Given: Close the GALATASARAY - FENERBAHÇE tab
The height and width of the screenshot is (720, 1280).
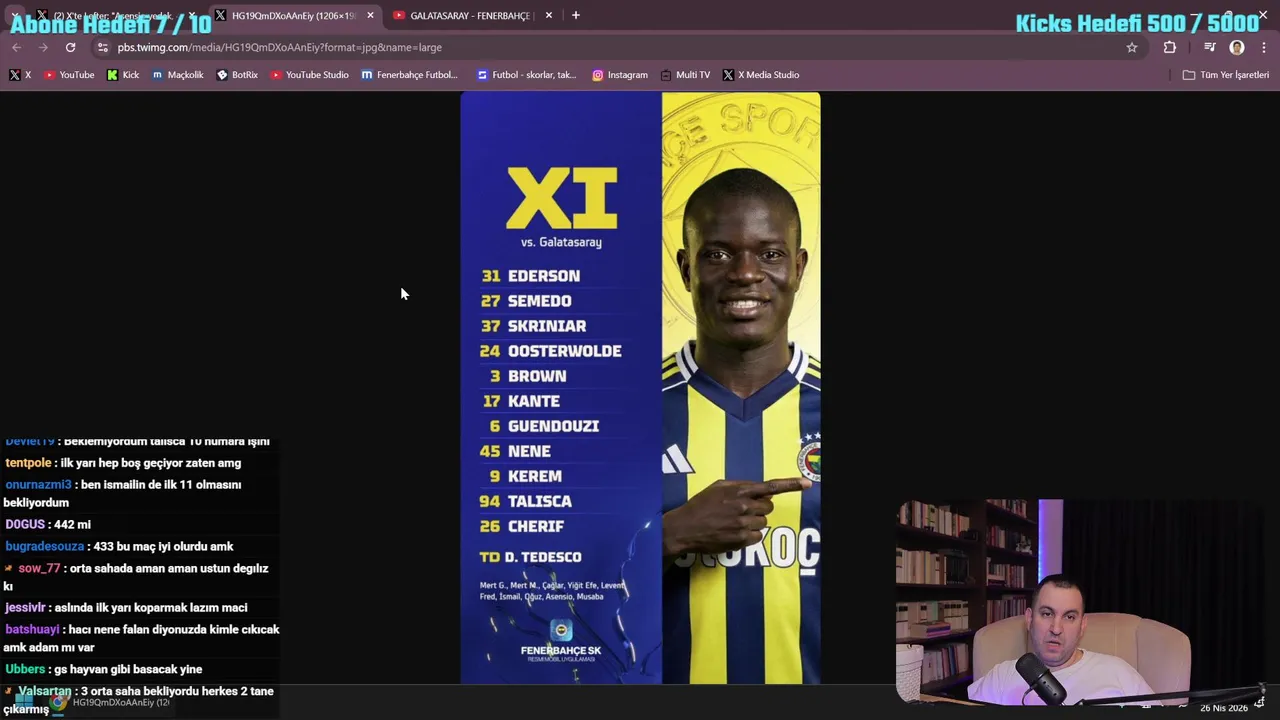Looking at the screenshot, I should 547,15.
